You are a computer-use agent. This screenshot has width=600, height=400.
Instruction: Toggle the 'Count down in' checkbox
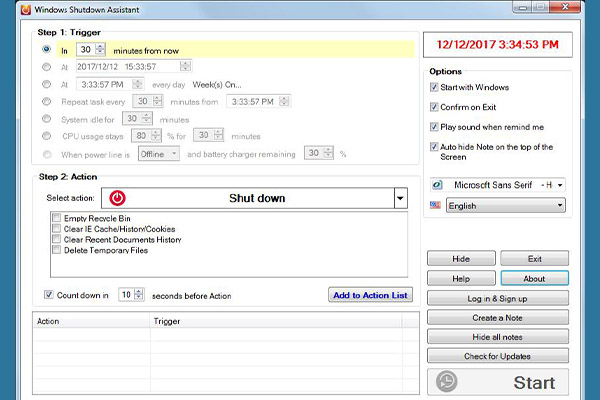(49, 294)
